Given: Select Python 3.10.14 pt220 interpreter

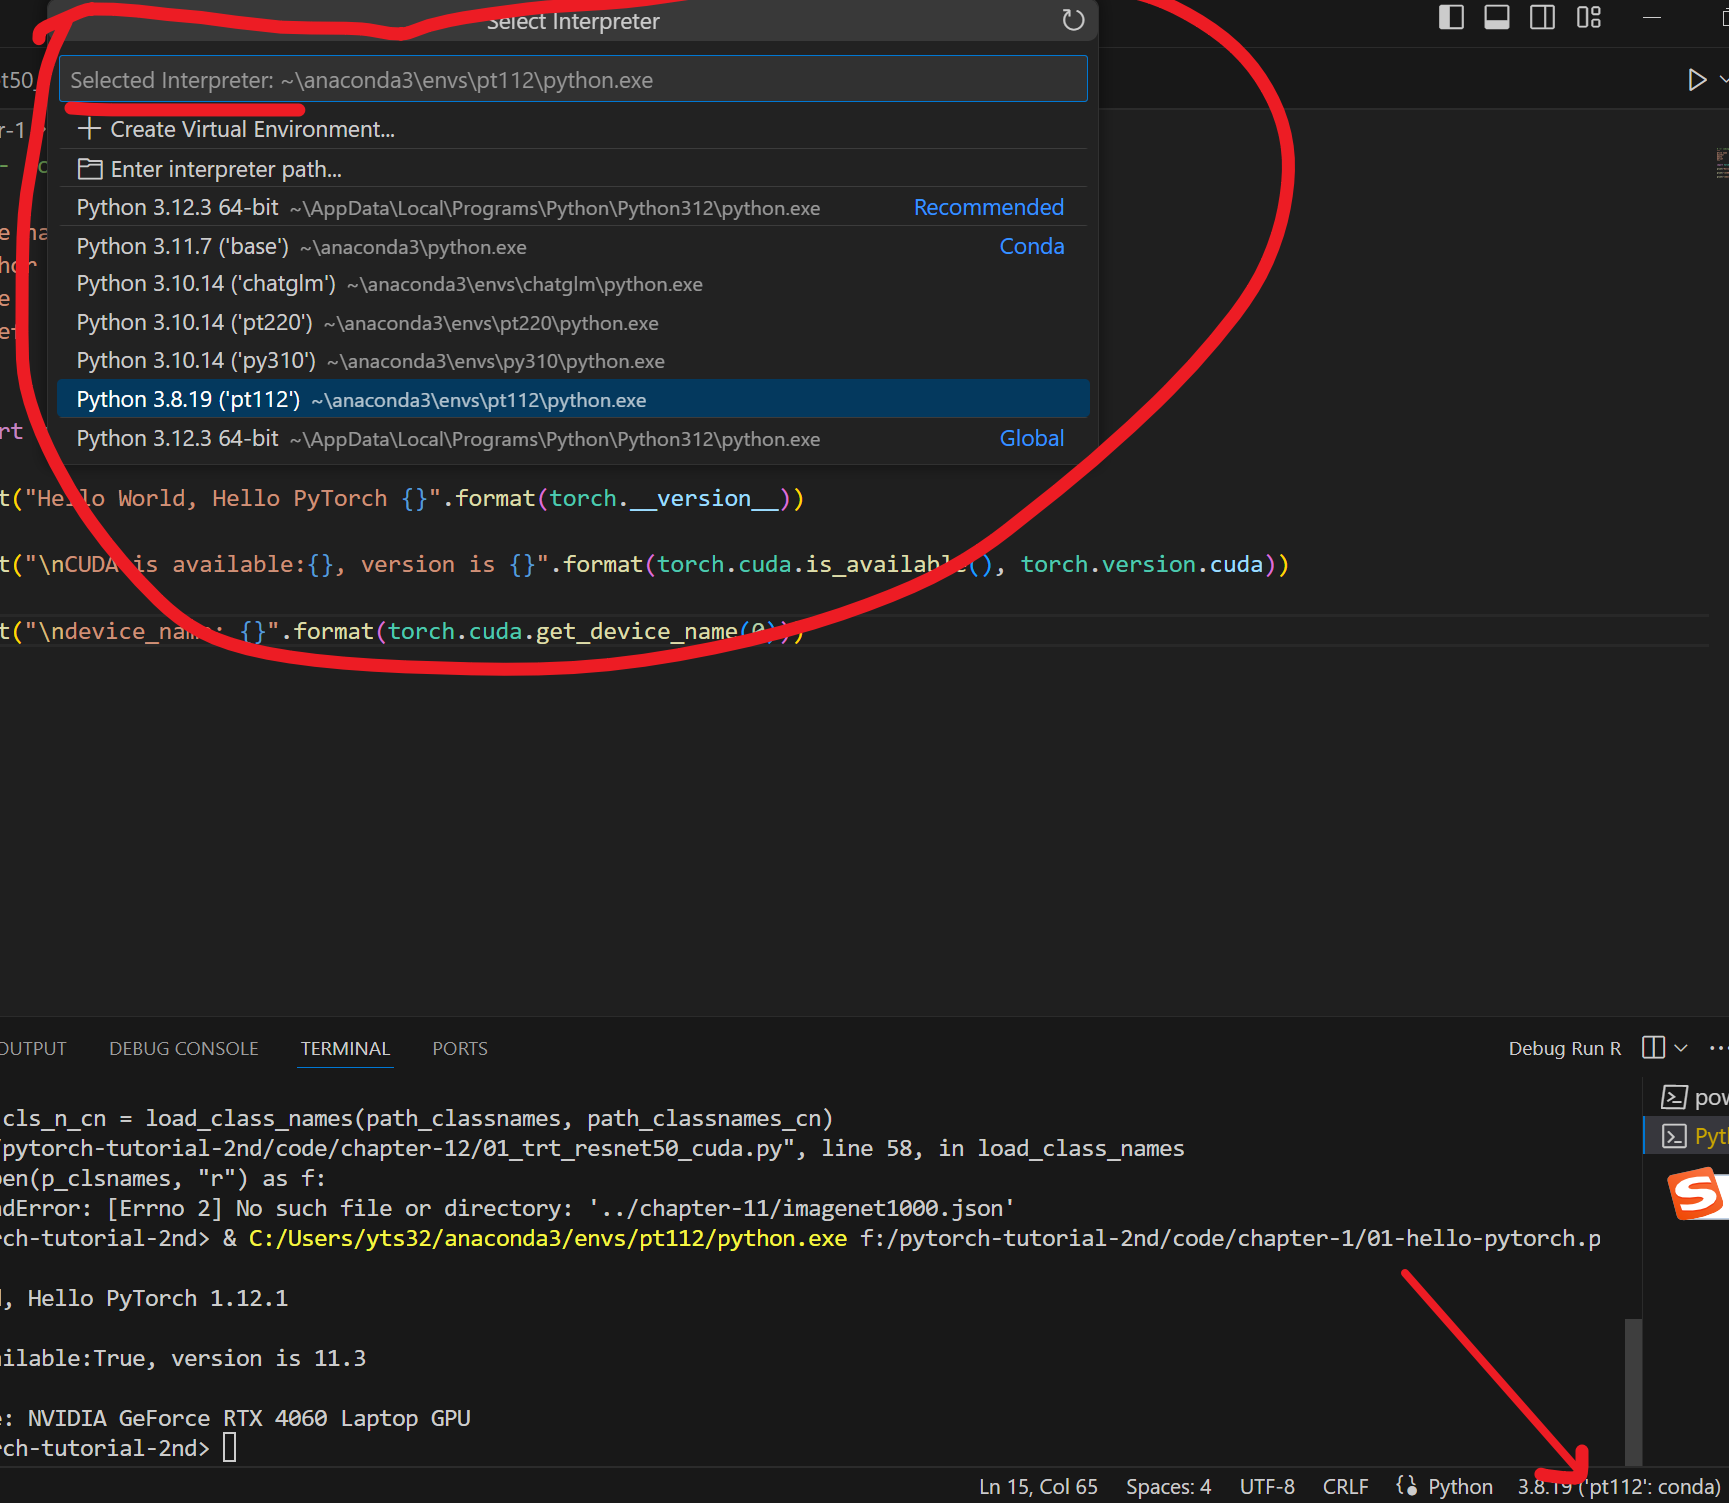Looking at the screenshot, I should pyautogui.click(x=573, y=323).
